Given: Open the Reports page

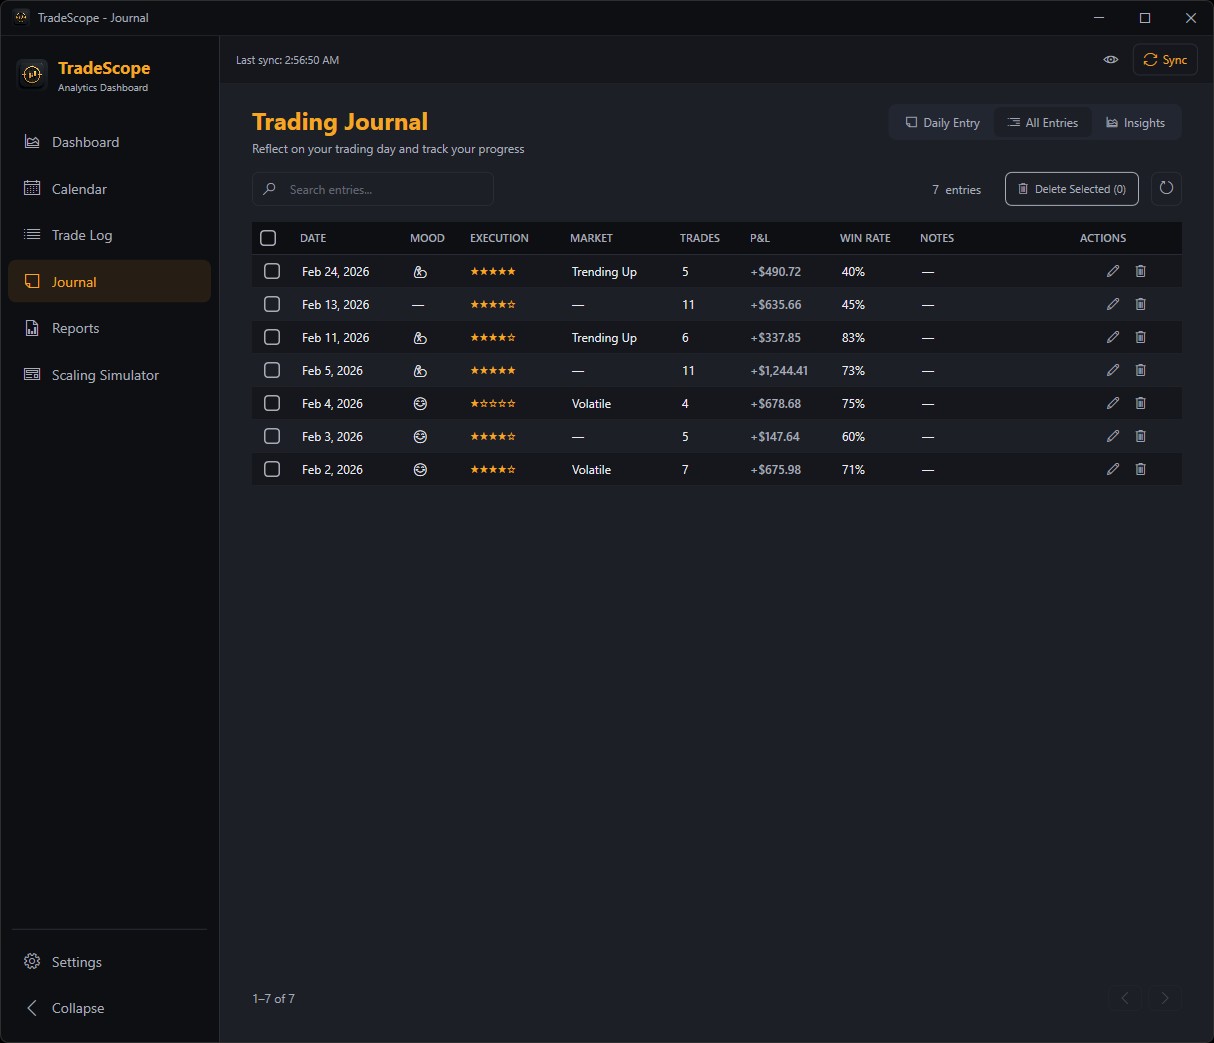Looking at the screenshot, I should (x=75, y=328).
